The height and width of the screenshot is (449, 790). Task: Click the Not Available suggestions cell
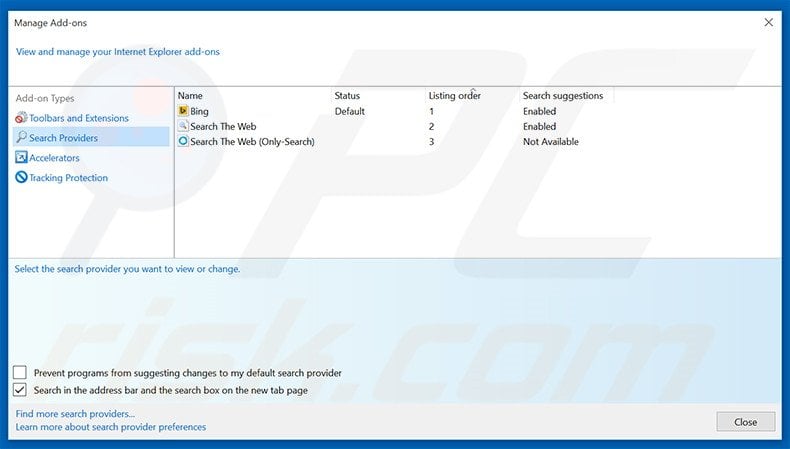click(x=551, y=142)
